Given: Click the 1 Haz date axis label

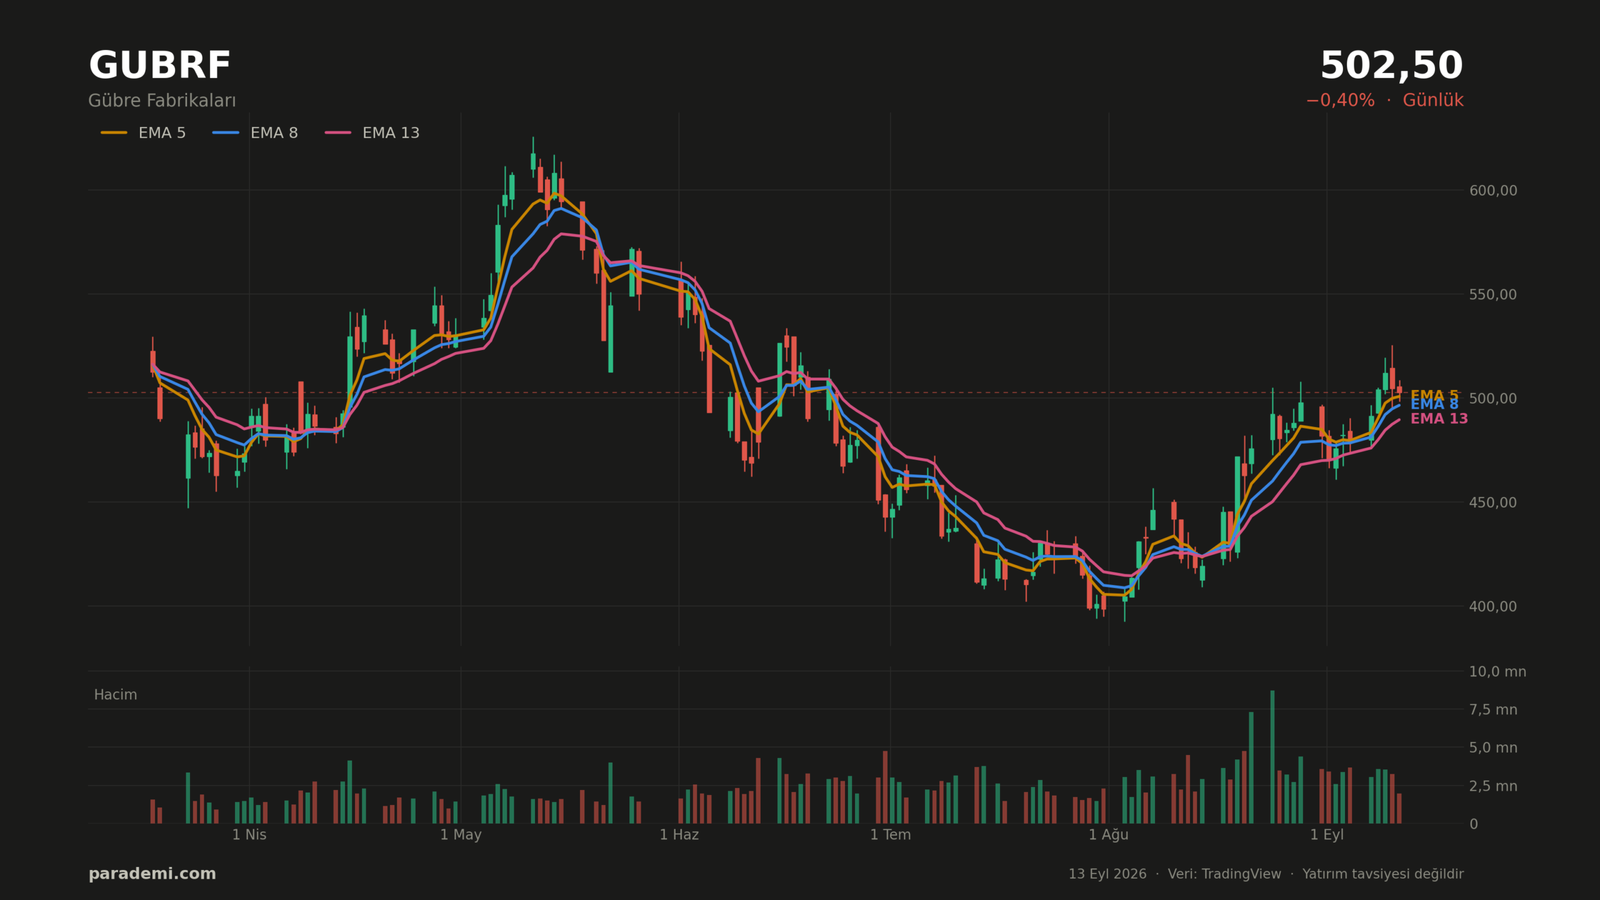Looking at the screenshot, I should click(679, 835).
